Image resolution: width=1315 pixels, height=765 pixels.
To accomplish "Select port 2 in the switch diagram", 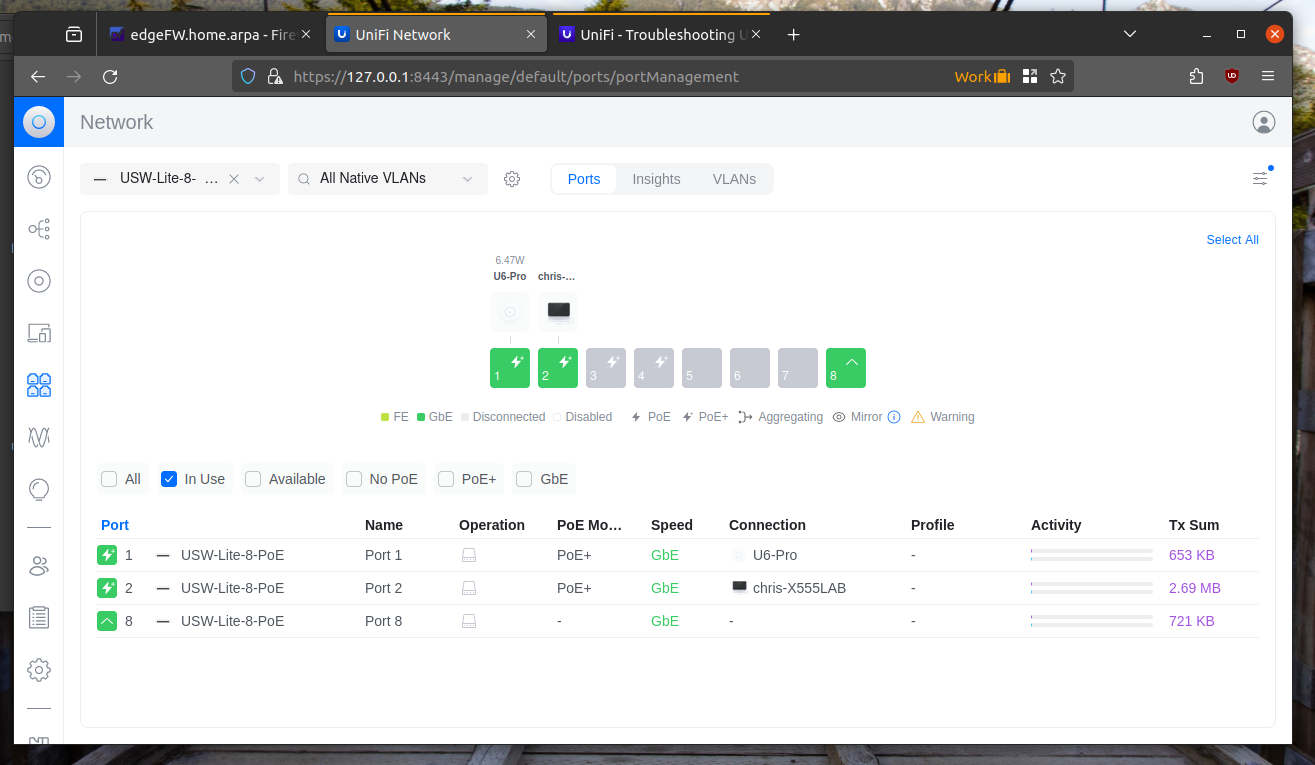I will click(558, 368).
